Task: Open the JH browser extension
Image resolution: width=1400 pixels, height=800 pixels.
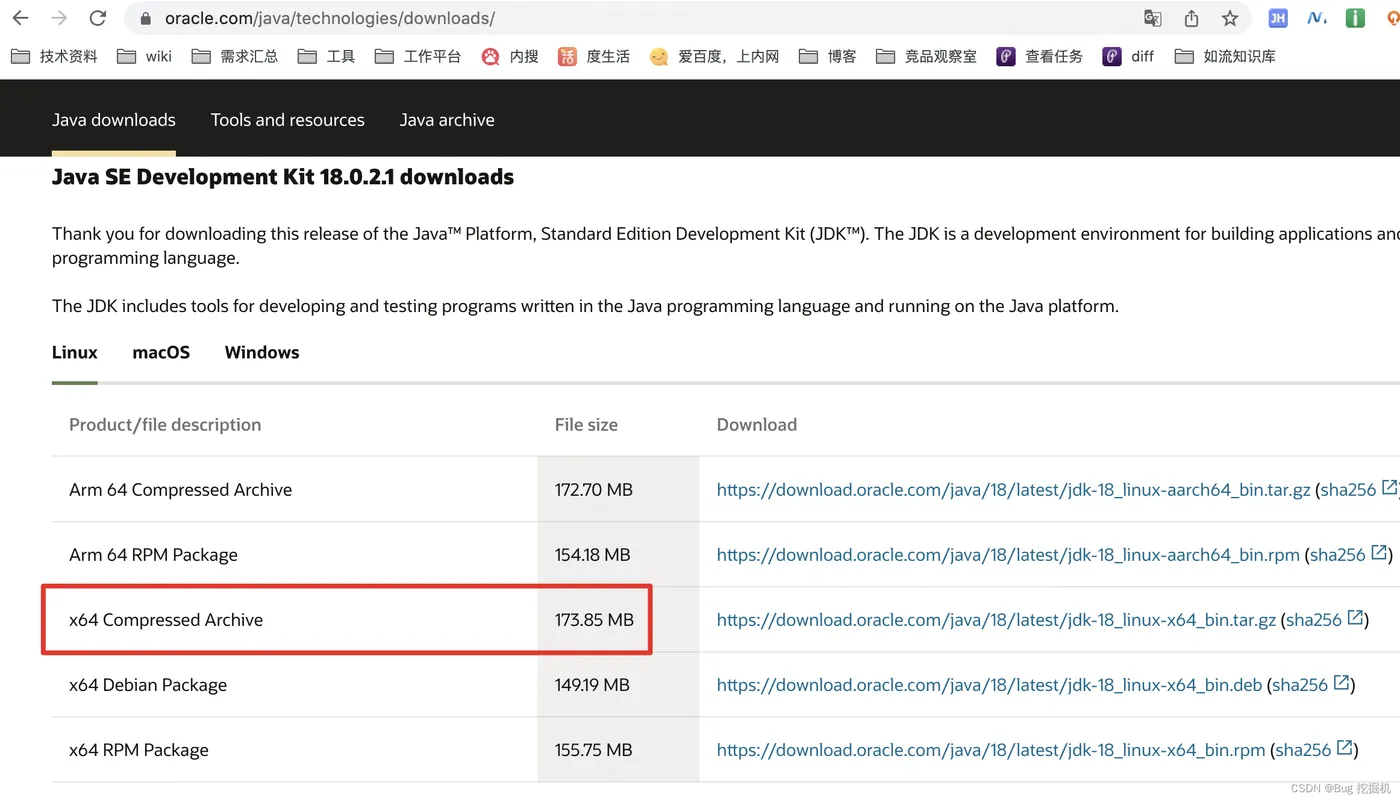Action: click(1277, 18)
